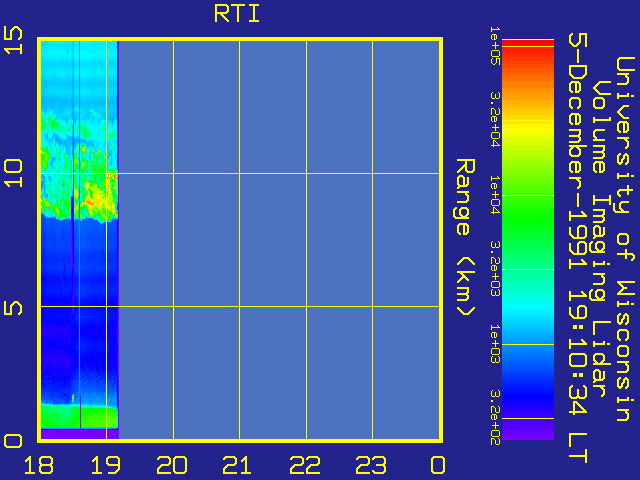The width and height of the screenshot is (640, 480).
Task: Click the 0 hour label at time axis end
Action: (438, 465)
